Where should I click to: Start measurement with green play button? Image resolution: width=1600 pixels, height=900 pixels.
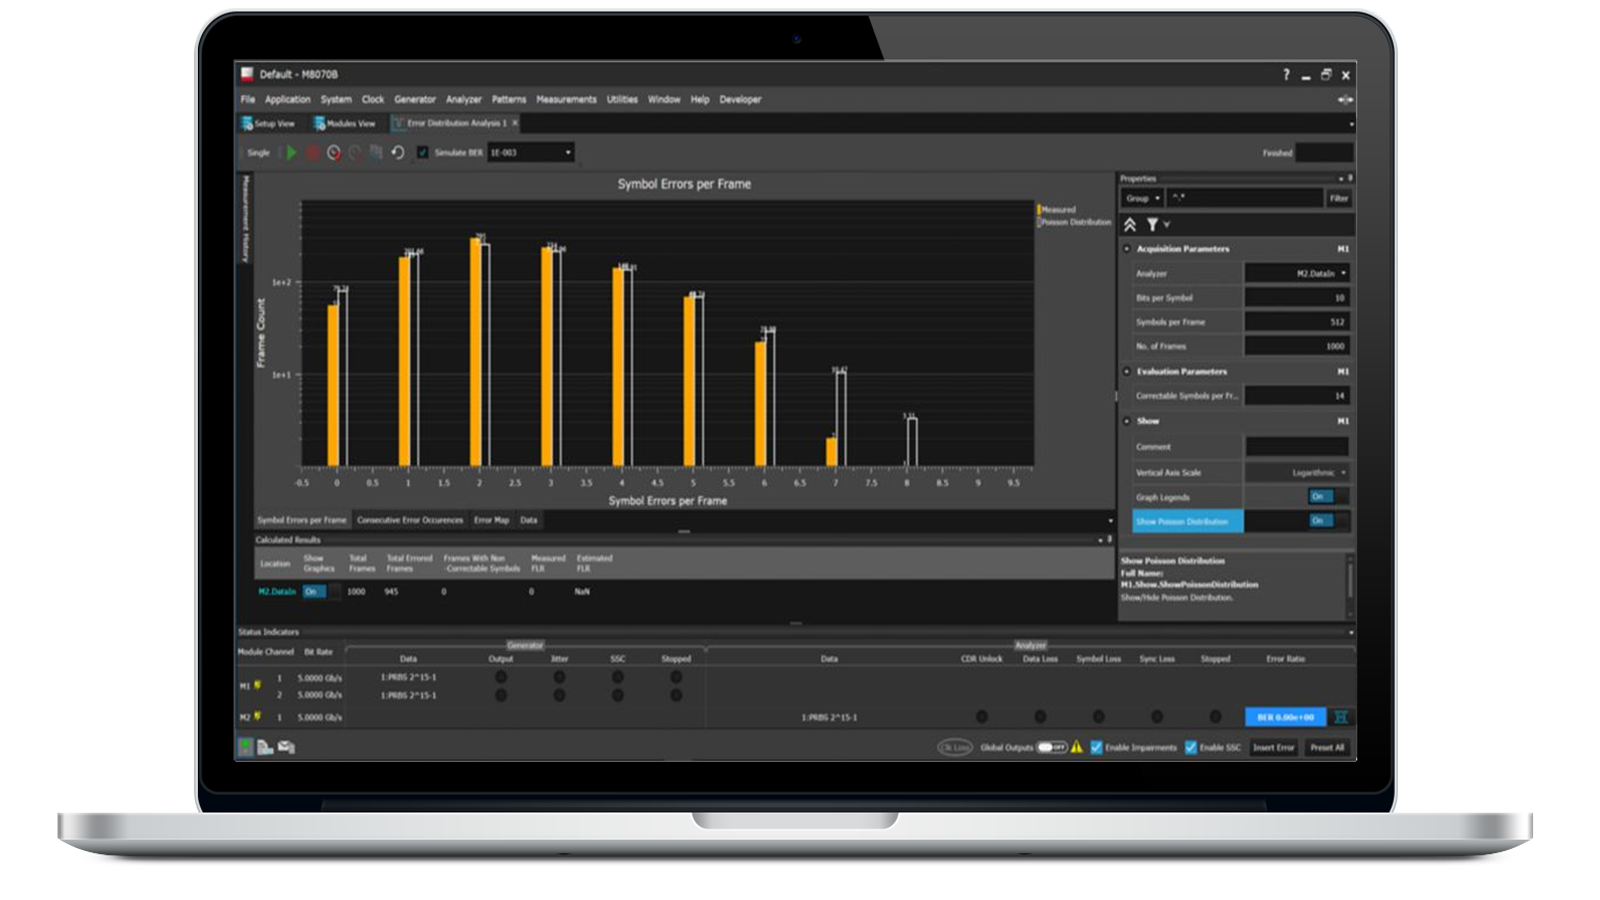click(291, 153)
